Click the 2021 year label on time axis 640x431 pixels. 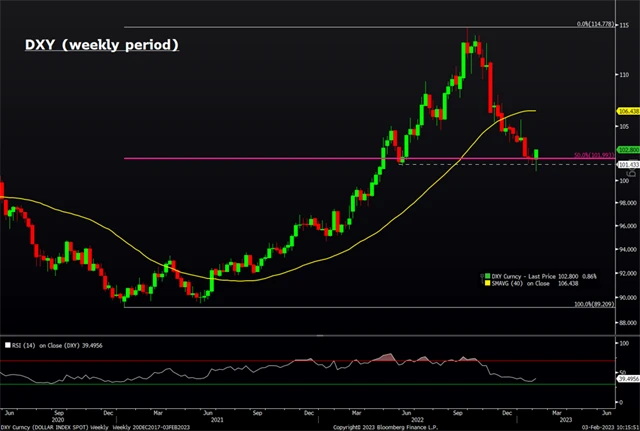(x=217, y=420)
